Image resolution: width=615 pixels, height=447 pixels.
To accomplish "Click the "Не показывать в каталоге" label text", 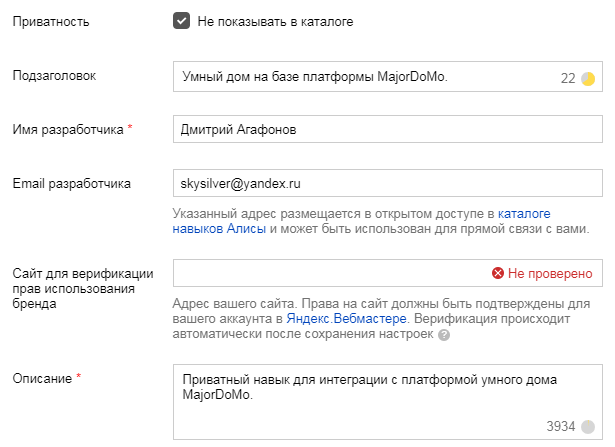I will tap(275, 21).
